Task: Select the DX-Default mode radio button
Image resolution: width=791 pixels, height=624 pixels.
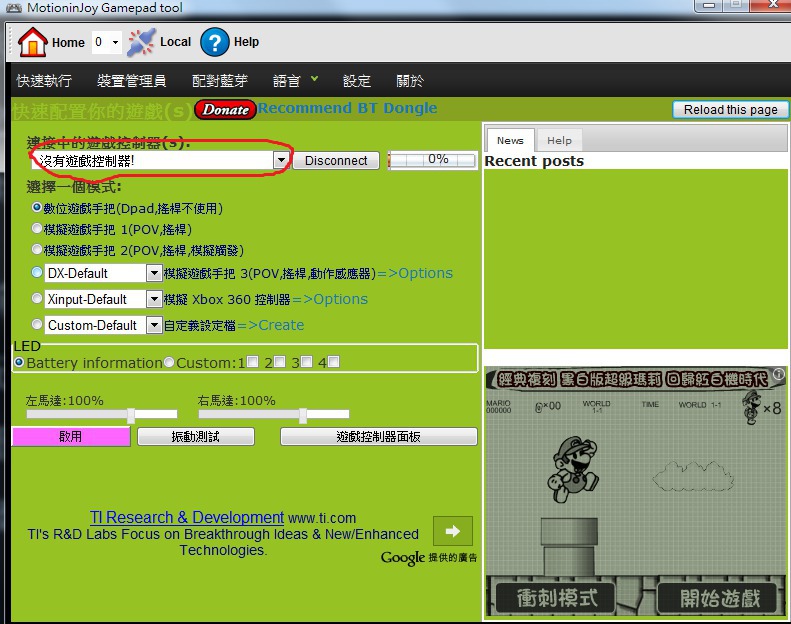Action: coord(36,272)
